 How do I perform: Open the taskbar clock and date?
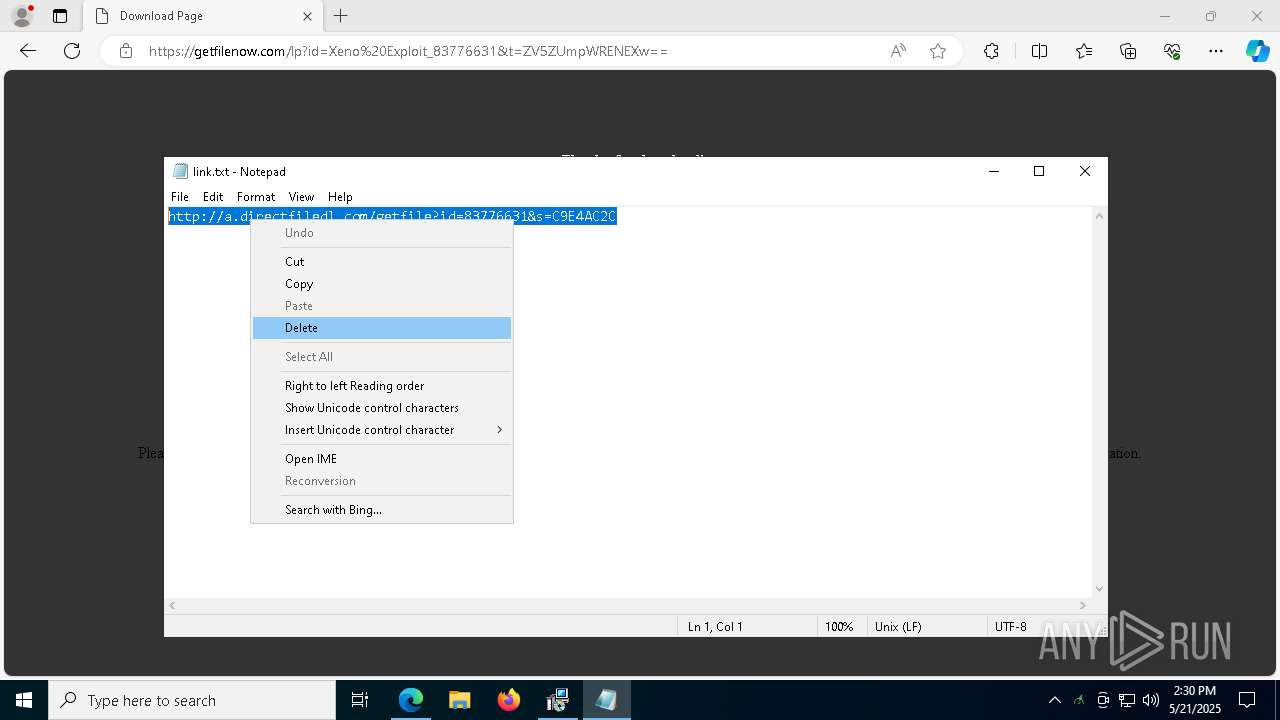tap(1194, 700)
